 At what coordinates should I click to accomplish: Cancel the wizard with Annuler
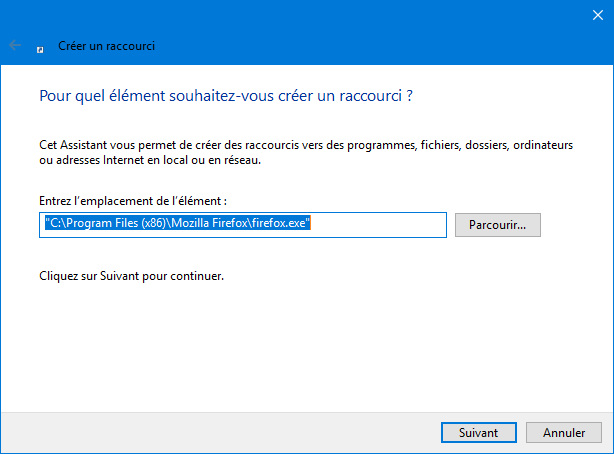point(563,432)
